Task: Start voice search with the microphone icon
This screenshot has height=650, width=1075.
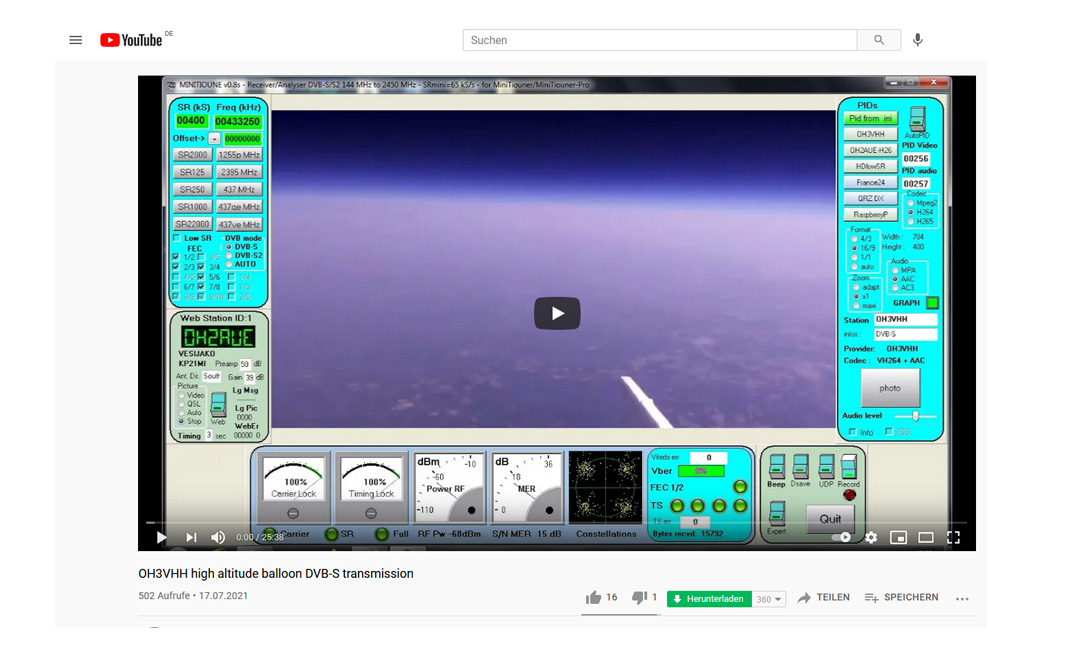Action: point(917,40)
